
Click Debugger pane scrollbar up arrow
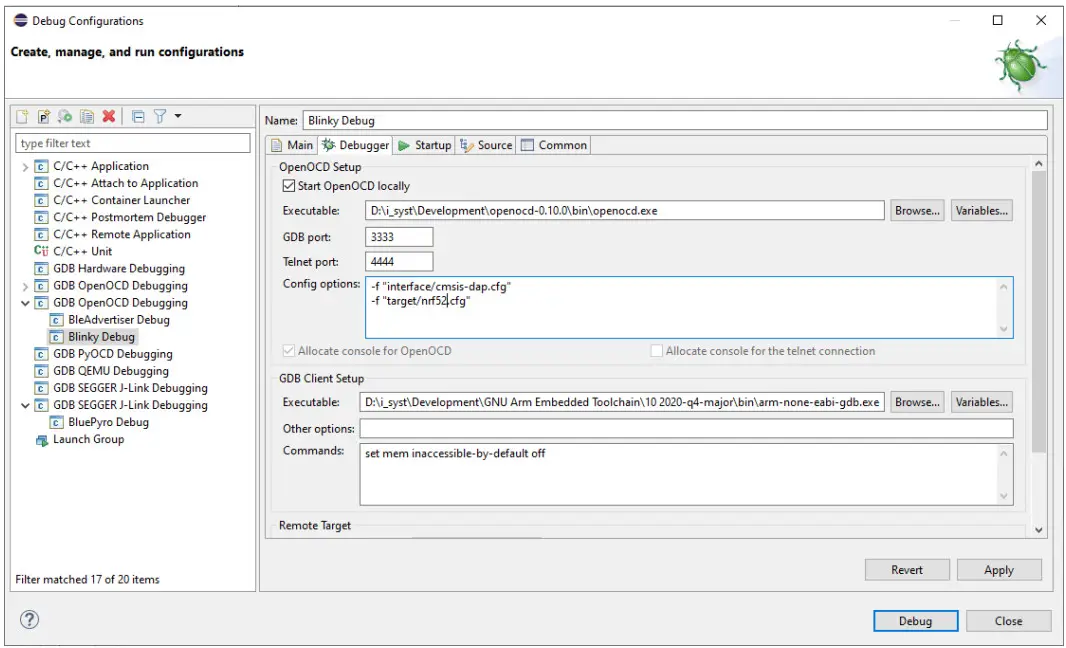(1038, 164)
